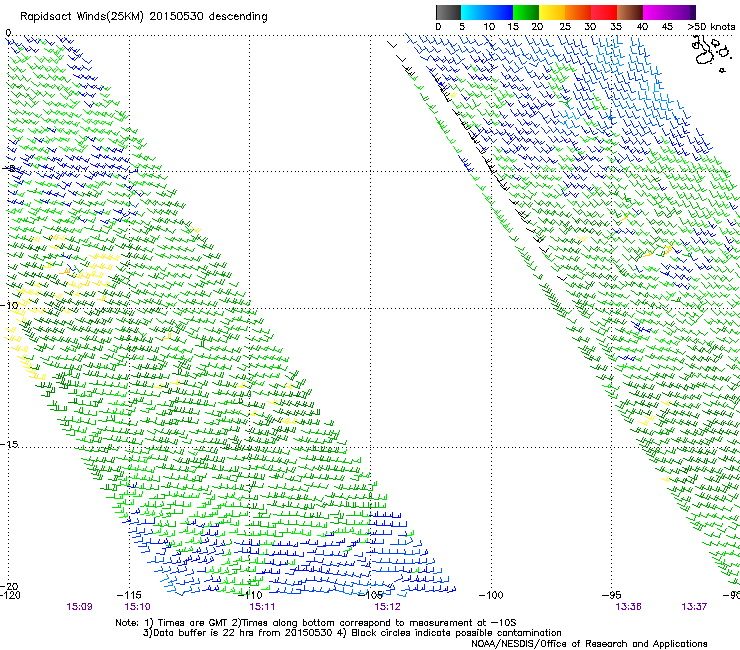Click the note 'Black circles indicate possible contamination'

(455, 633)
